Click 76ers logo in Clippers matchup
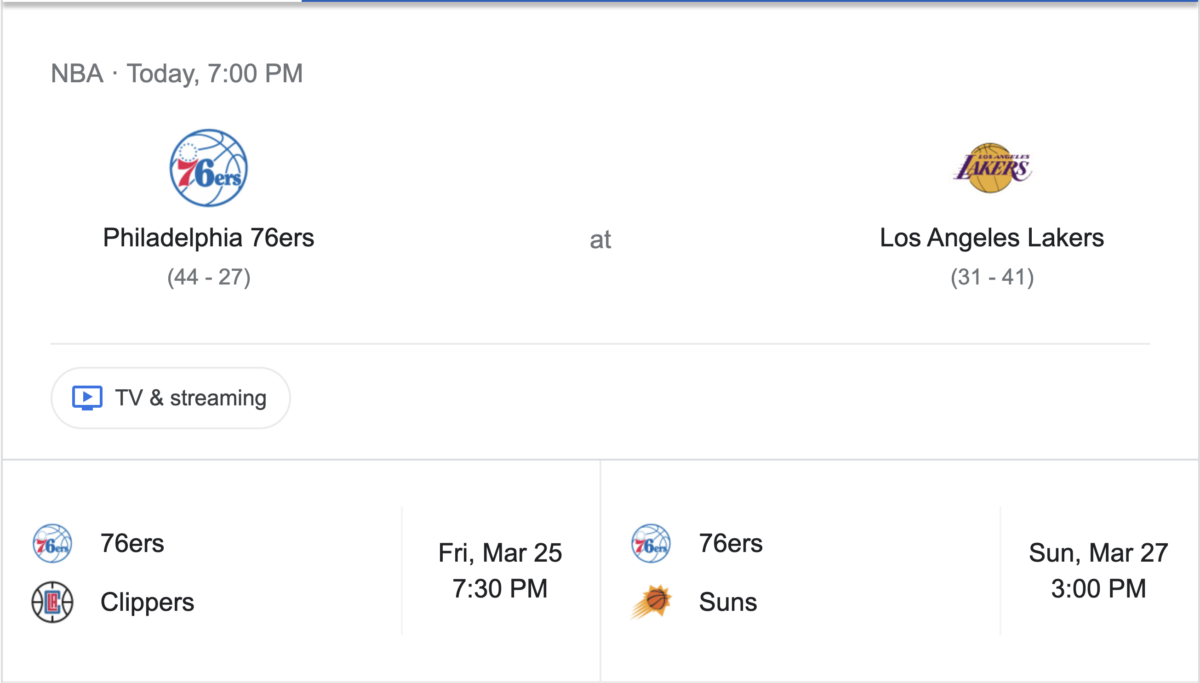The height and width of the screenshot is (683, 1200). point(52,544)
